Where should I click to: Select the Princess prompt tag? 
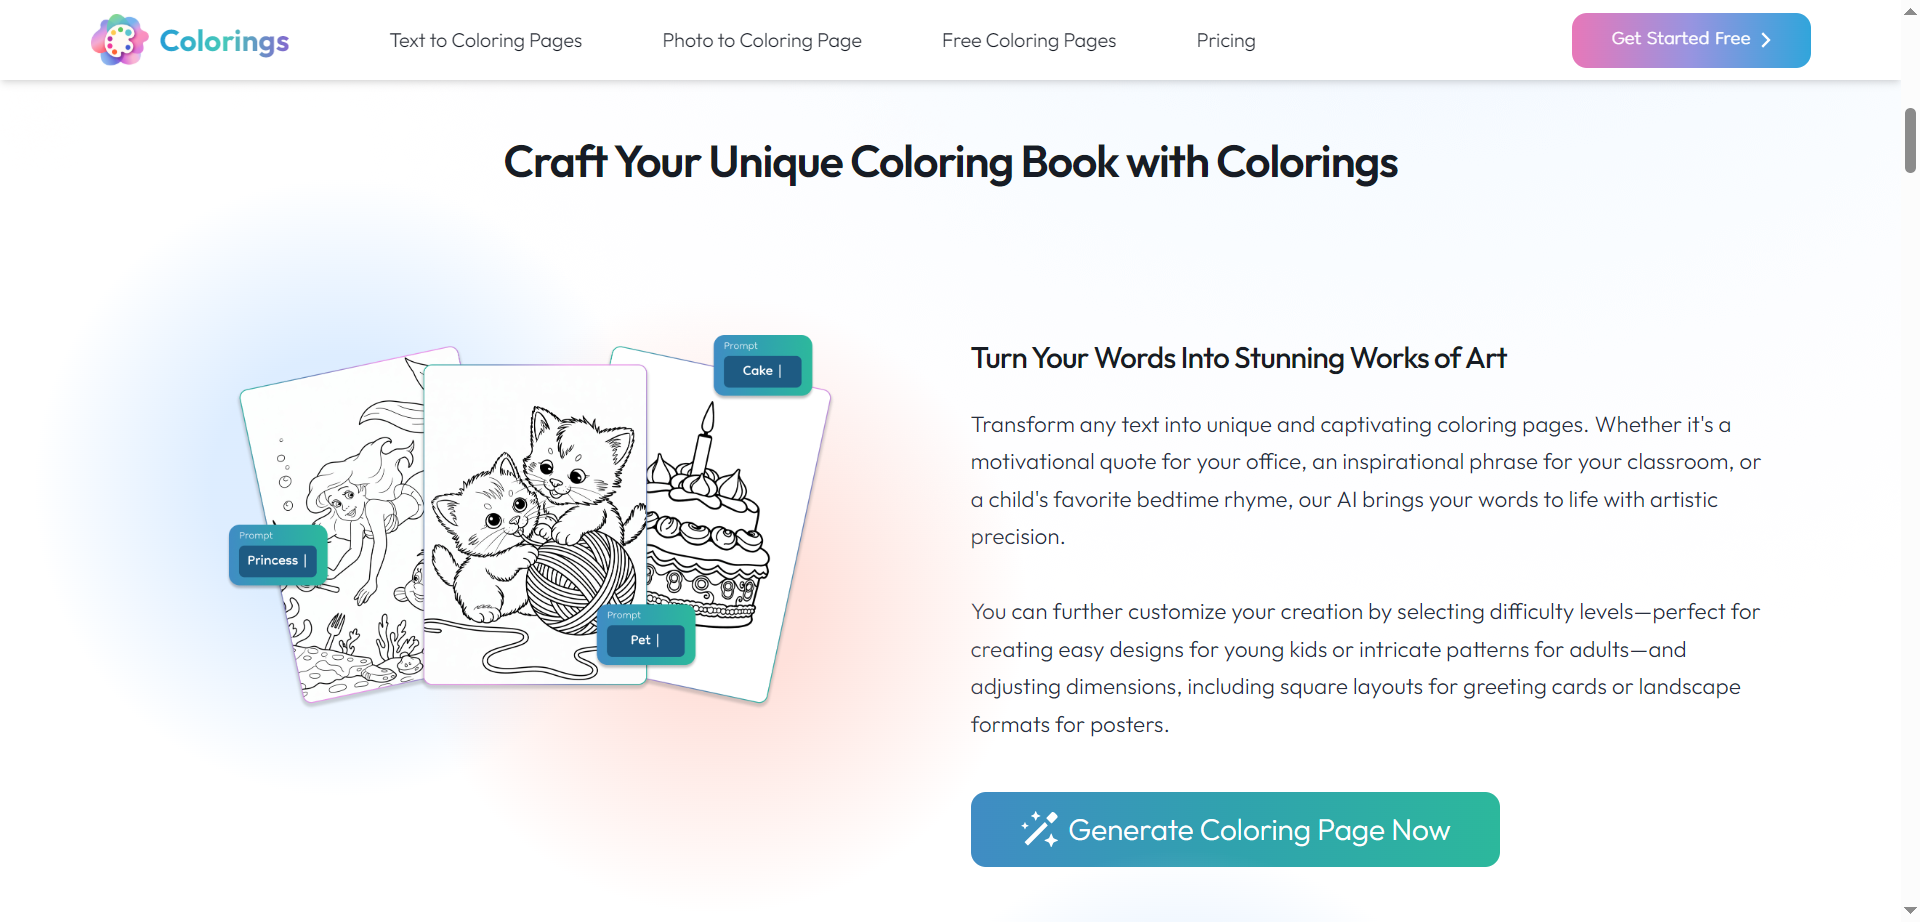pyautogui.click(x=278, y=555)
